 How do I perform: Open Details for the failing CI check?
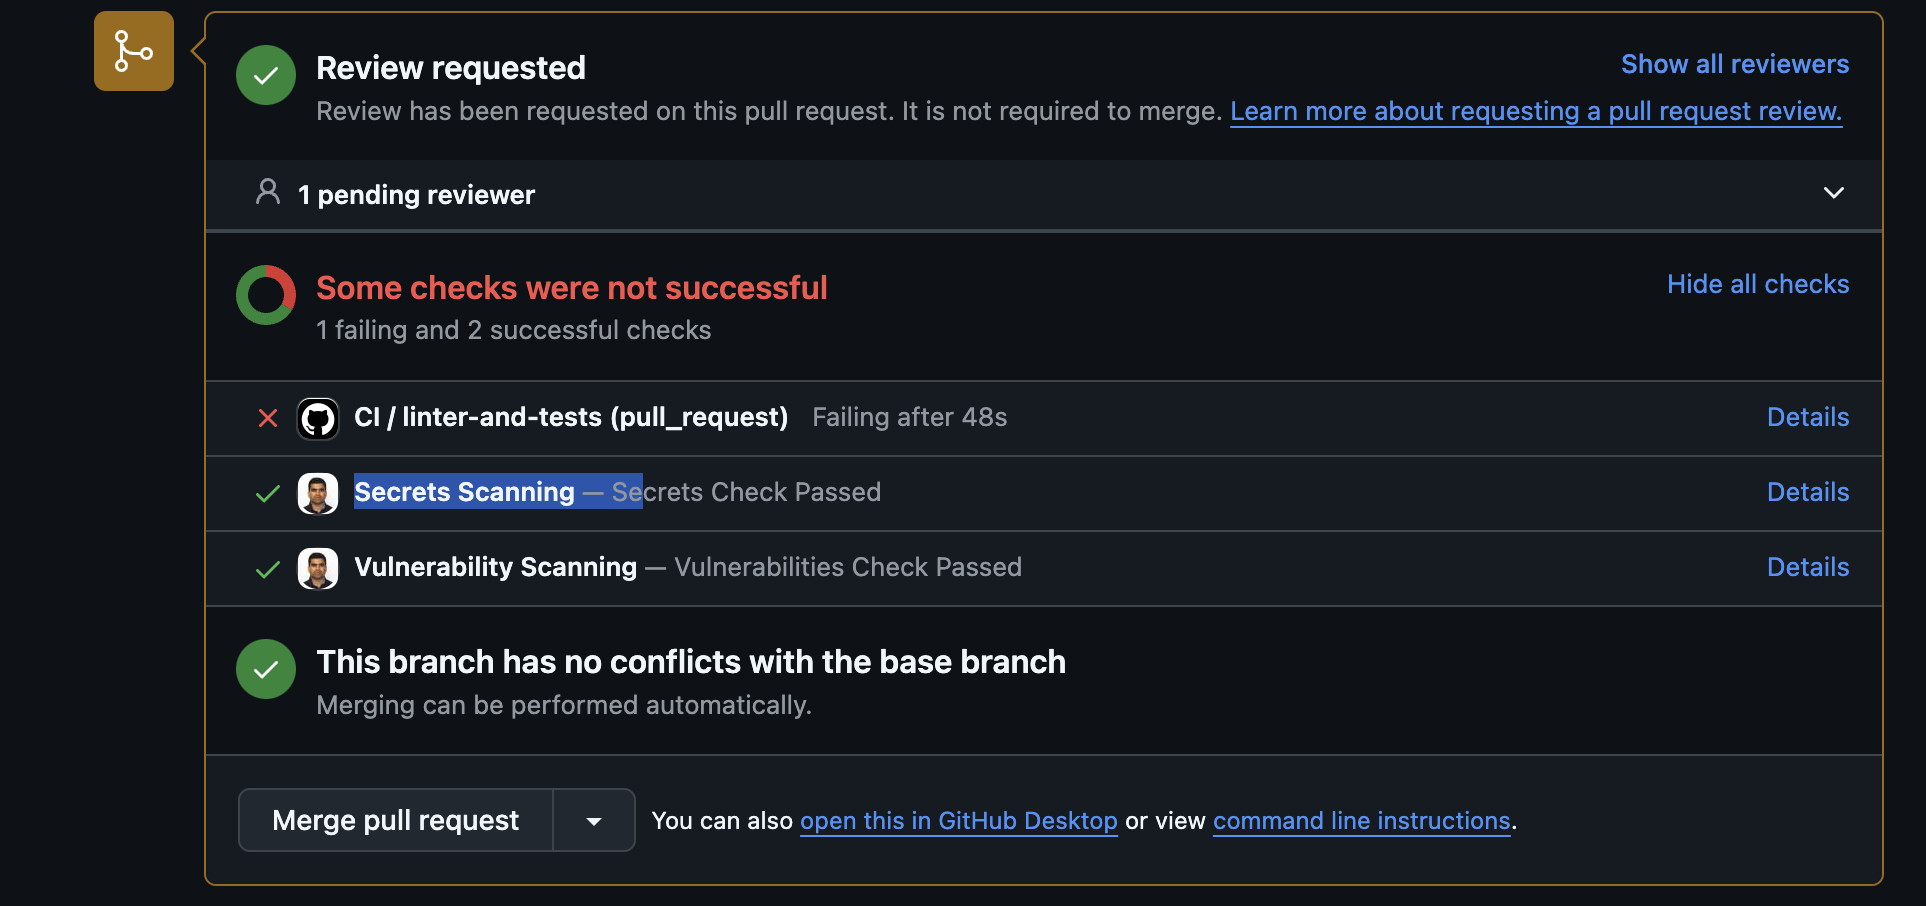coord(1807,417)
